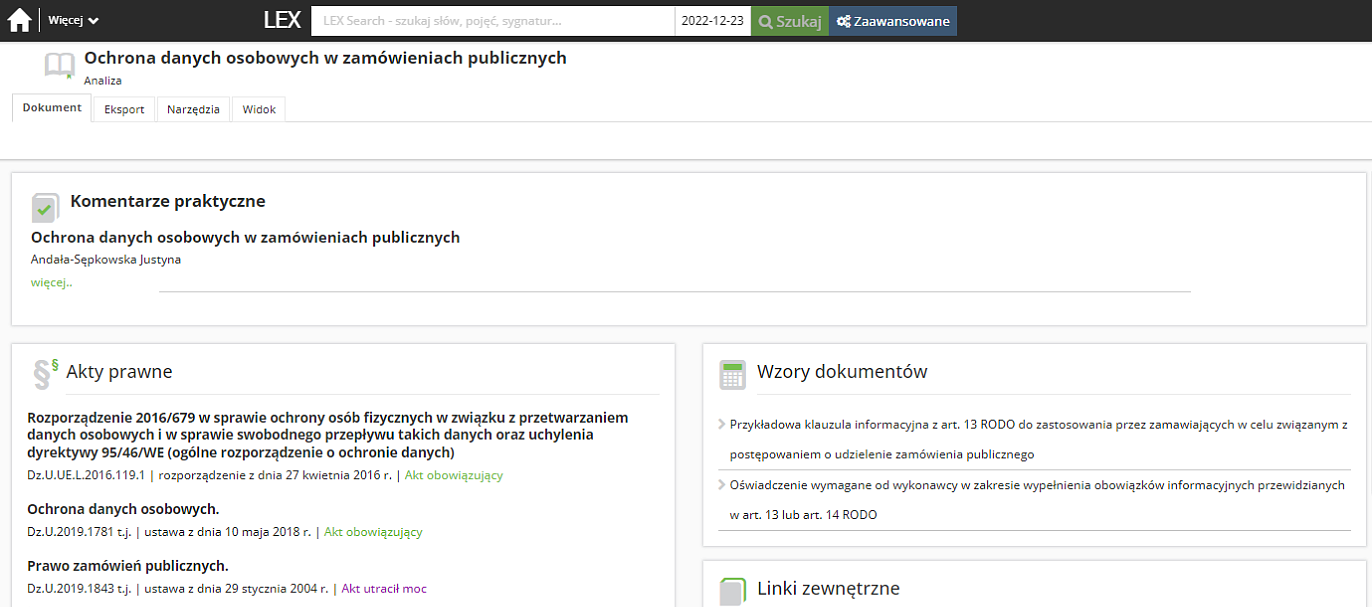
Task: Click the green więcej.. link
Action: pos(51,282)
